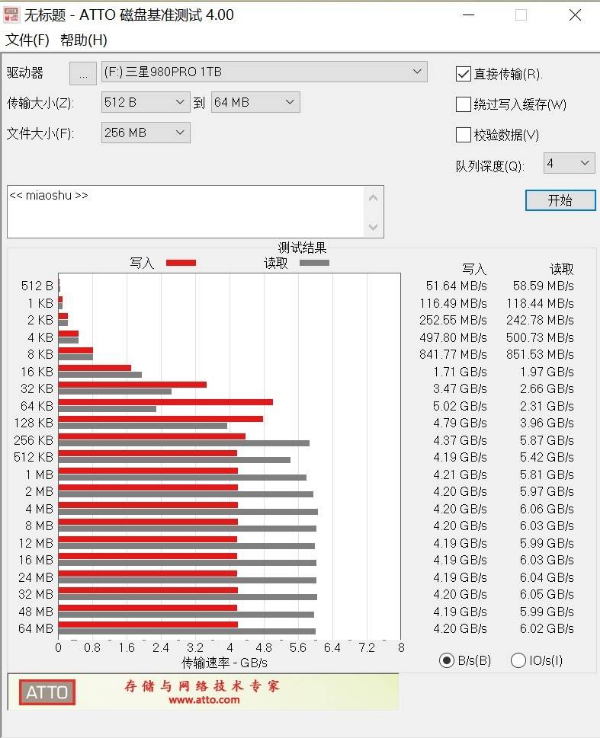Image resolution: width=600 pixels, height=738 pixels.
Task: Select the IO/s(I) radio button
Action: click(x=518, y=660)
